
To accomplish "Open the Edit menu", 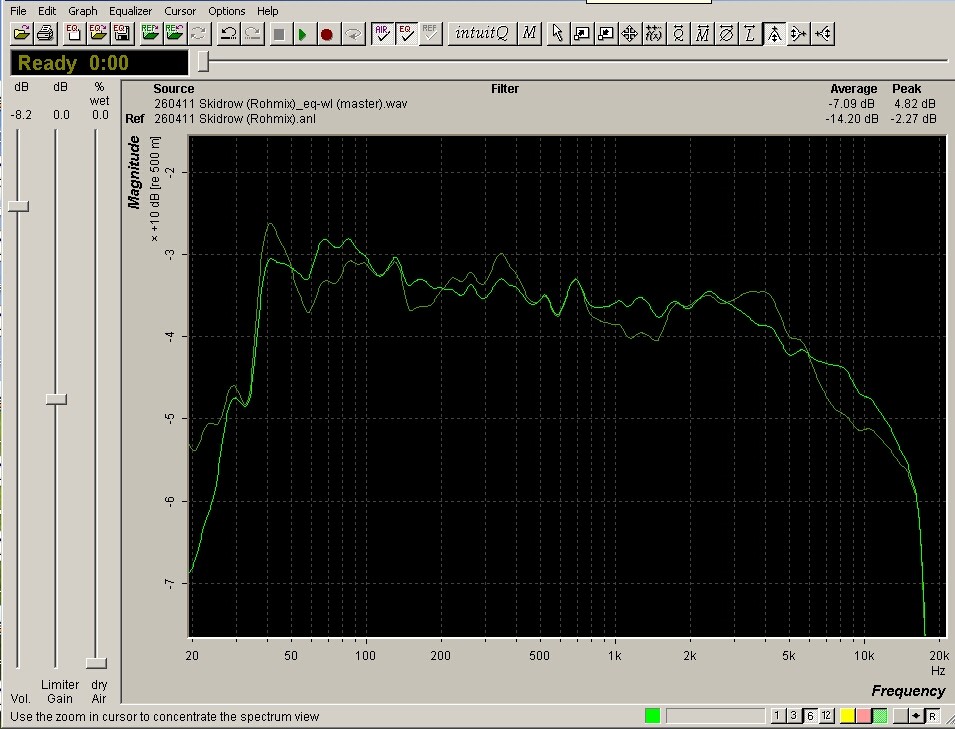I will (47, 11).
